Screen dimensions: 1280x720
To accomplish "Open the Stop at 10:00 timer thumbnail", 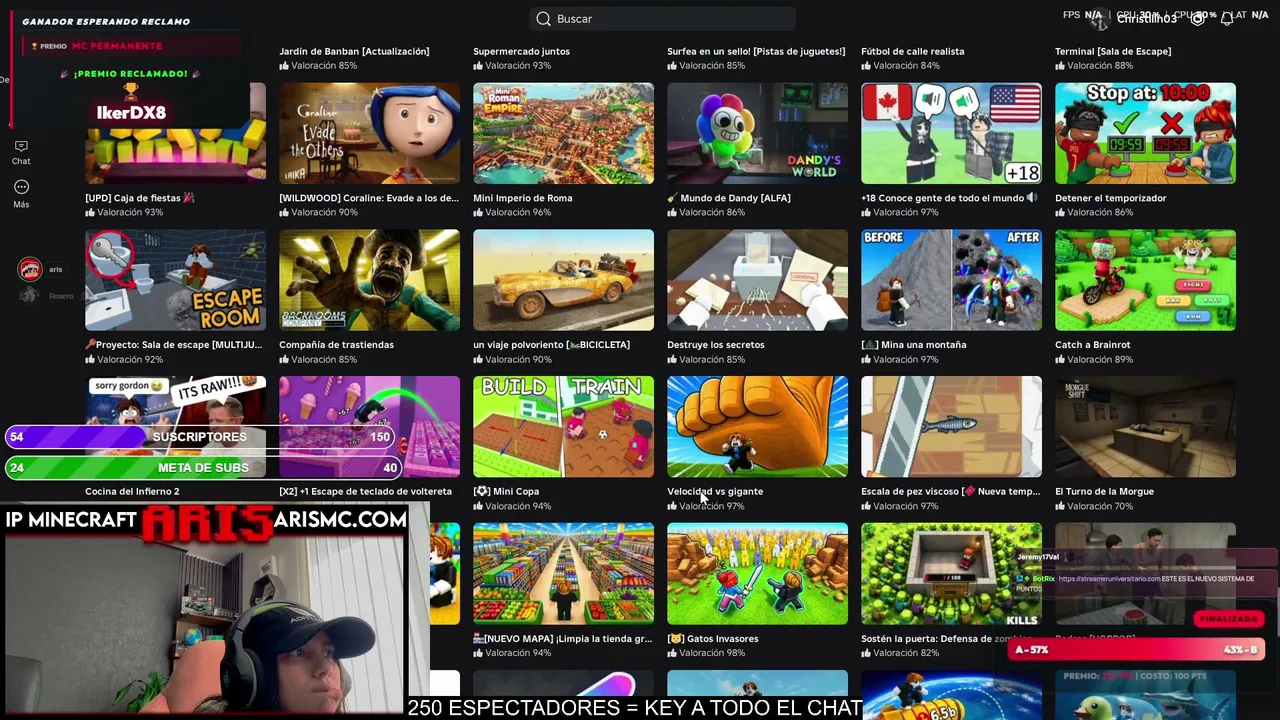I will (1146, 134).
